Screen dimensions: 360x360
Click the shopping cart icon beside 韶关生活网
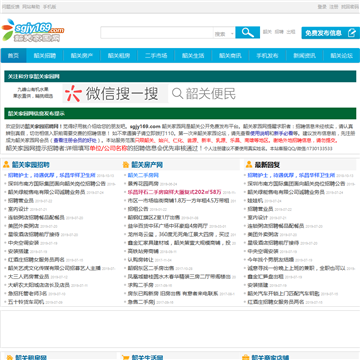[x=126, y=358]
